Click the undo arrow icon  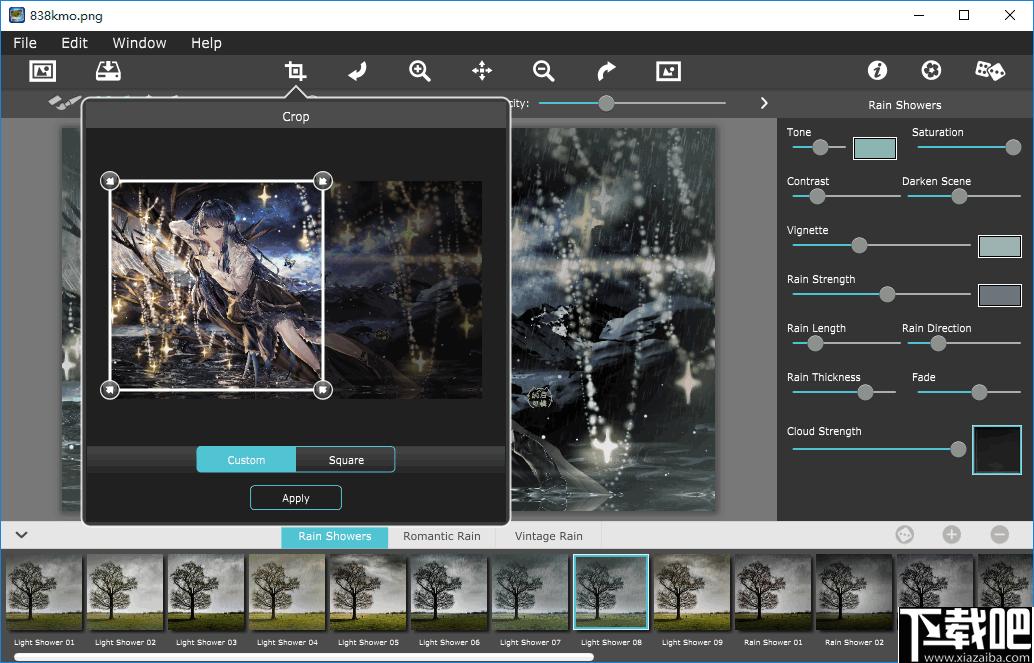coord(357,71)
